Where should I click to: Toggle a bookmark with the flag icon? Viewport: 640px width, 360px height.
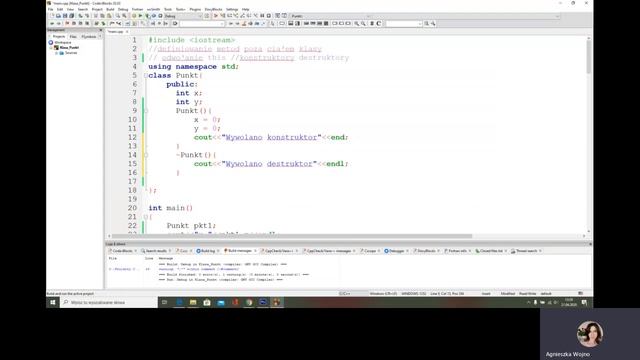67,24
